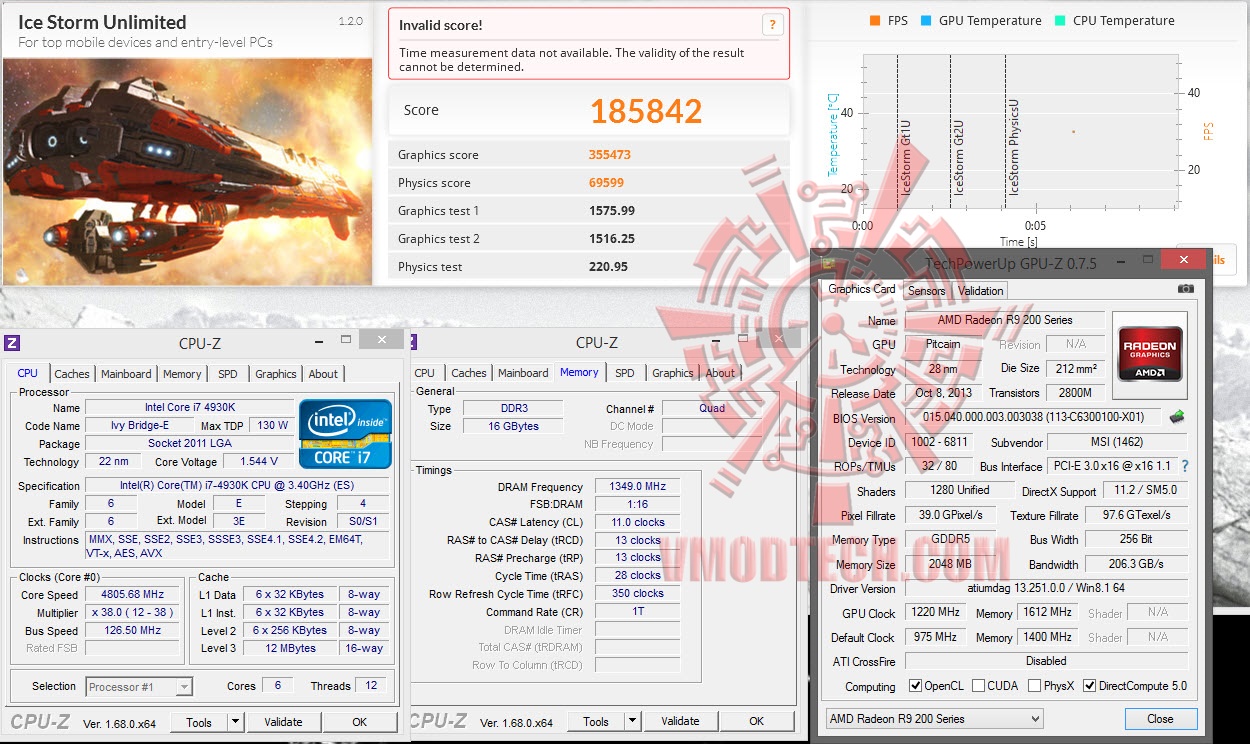Click the Core Speed field 4805.68 MHz

click(133, 594)
